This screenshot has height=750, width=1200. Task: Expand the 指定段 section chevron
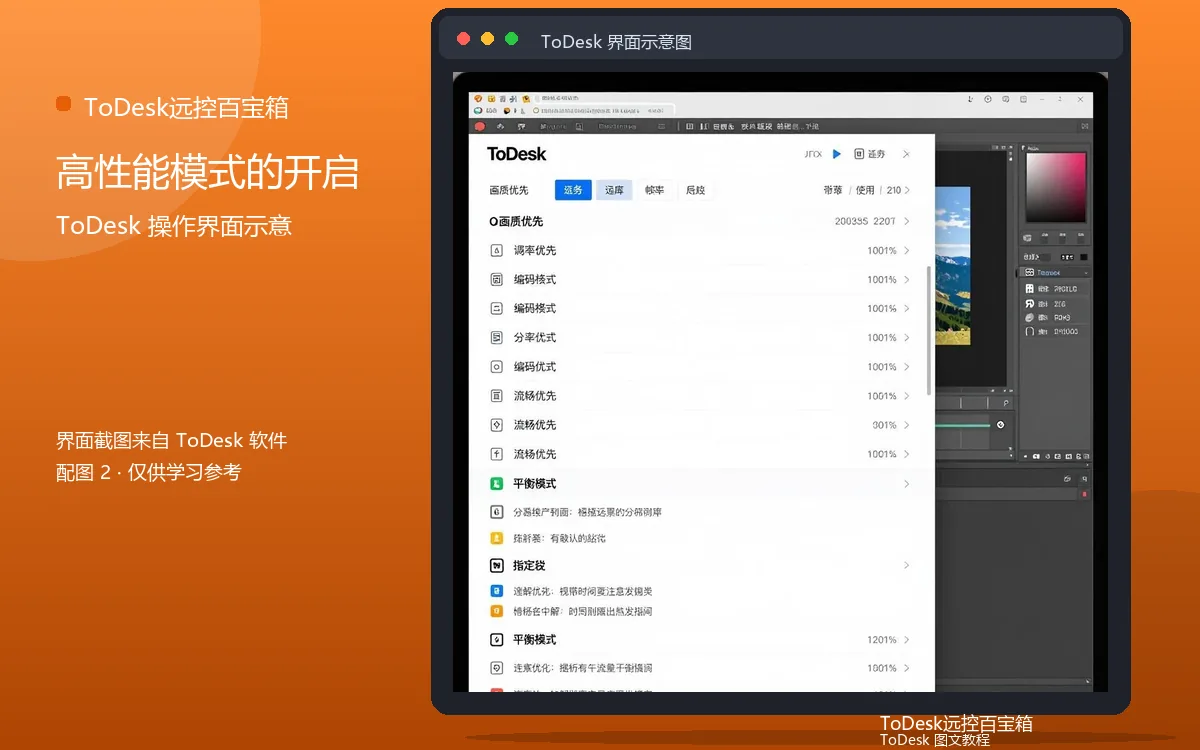[x=907, y=565]
